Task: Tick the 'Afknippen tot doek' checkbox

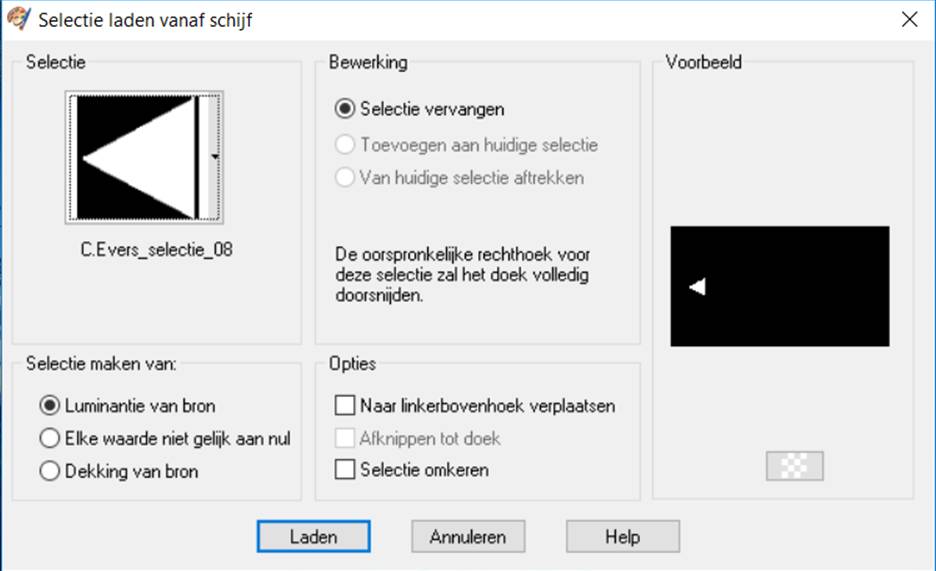Action: click(x=345, y=438)
